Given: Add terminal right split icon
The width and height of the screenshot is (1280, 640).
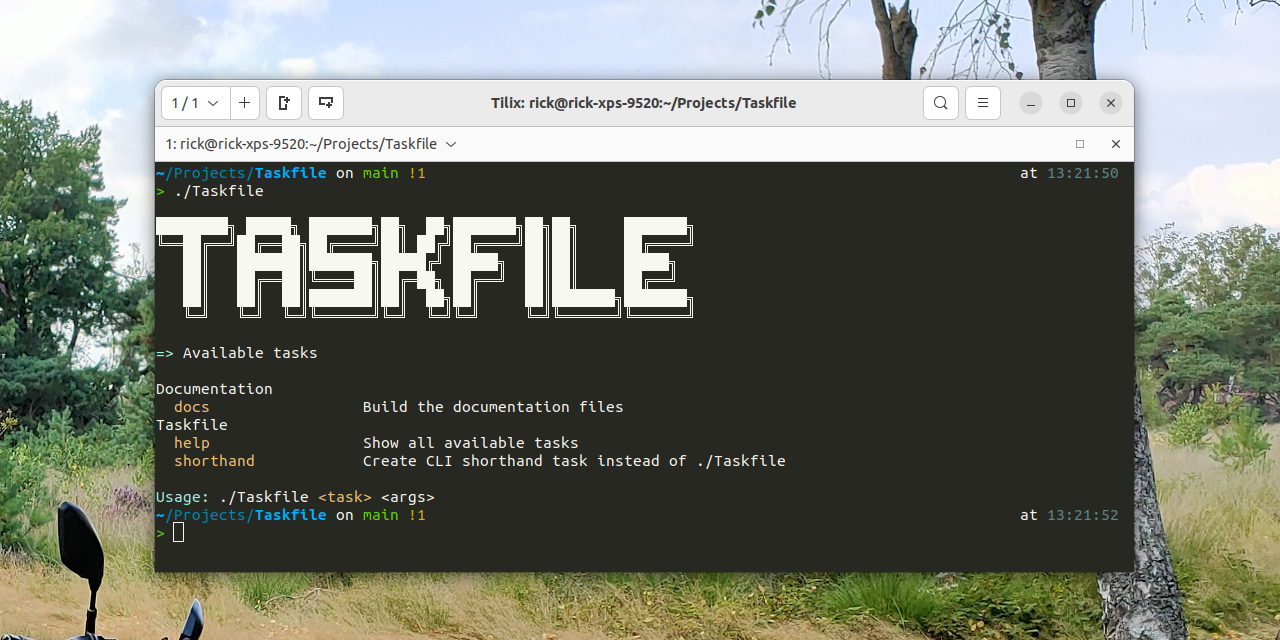Looking at the screenshot, I should (284, 103).
